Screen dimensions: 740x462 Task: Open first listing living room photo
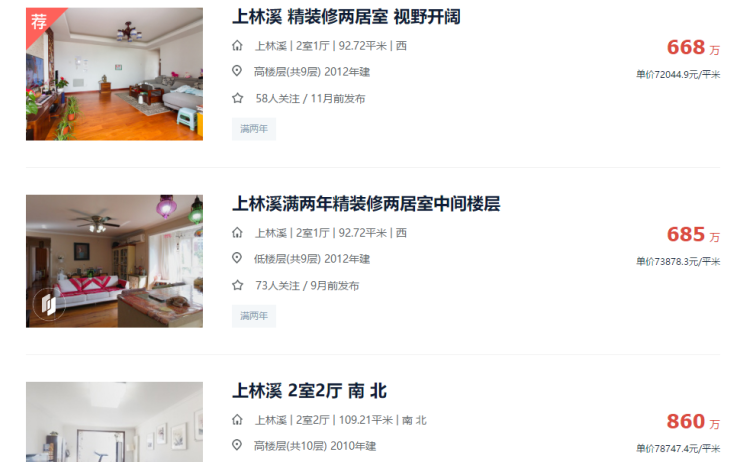coord(114,74)
